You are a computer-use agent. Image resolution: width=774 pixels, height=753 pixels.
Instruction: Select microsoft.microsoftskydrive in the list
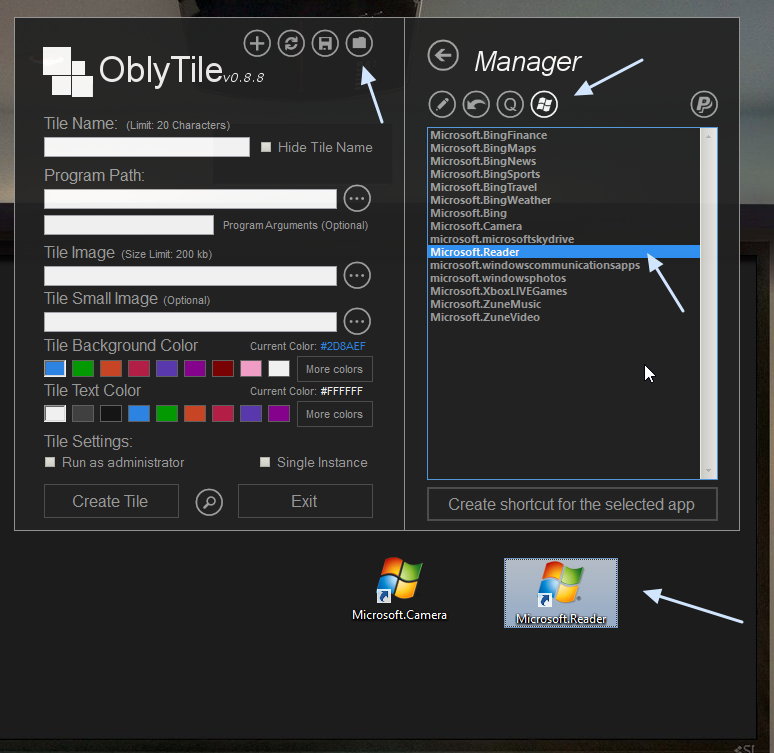(x=564, y=239)
